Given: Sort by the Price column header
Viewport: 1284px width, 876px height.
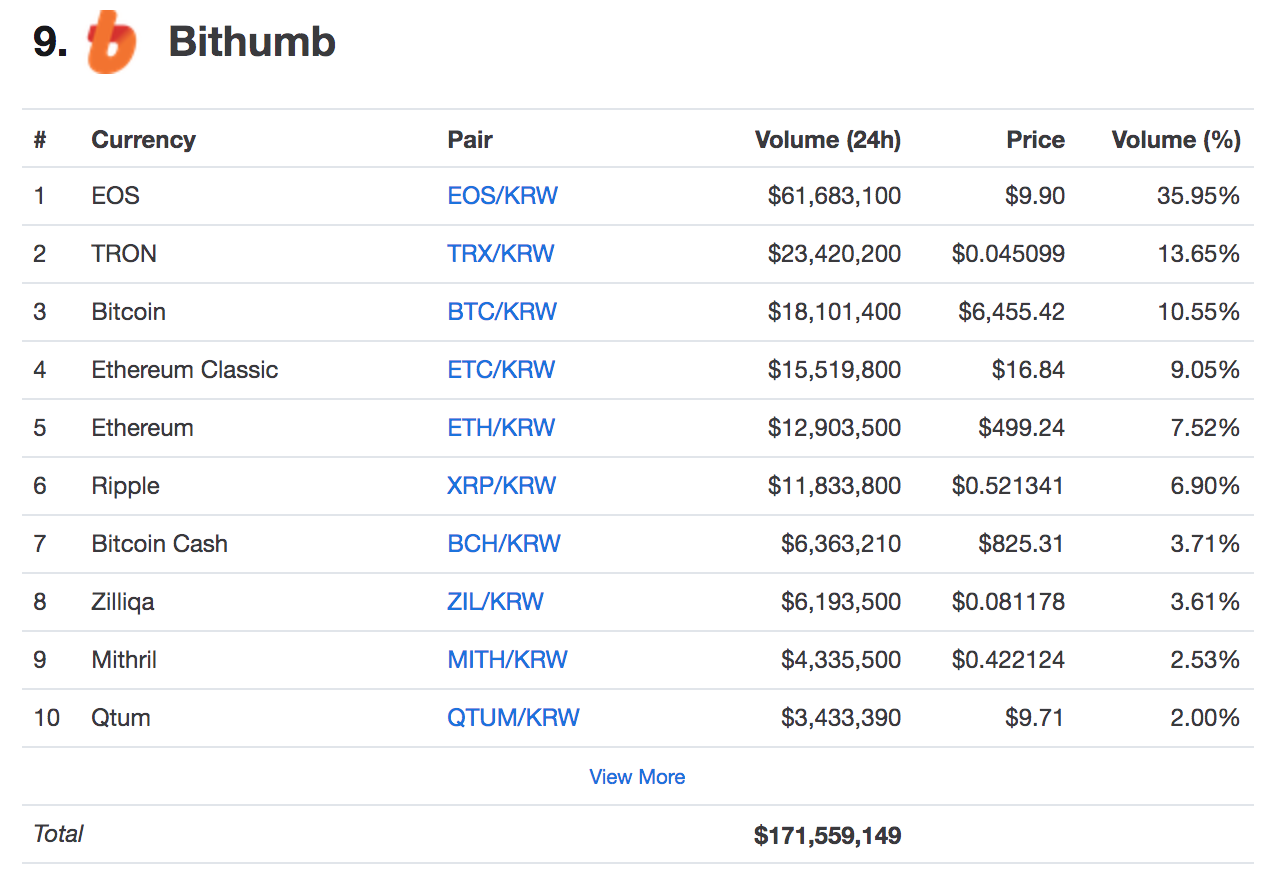Looking at the screenshot, I should pos(1035,140).
